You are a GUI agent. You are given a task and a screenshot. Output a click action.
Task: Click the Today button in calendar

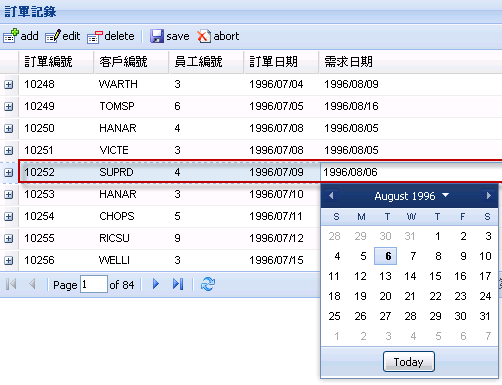(x=409, y=362)
